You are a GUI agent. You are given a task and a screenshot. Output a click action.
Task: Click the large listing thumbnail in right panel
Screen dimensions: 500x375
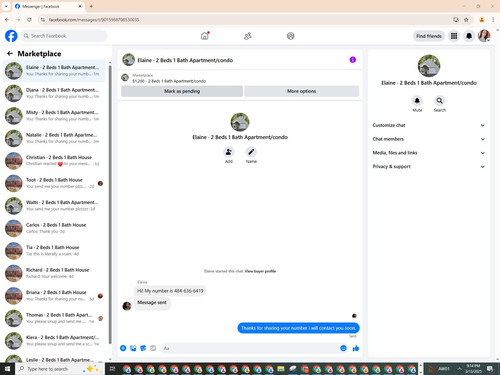coord(429,66)
